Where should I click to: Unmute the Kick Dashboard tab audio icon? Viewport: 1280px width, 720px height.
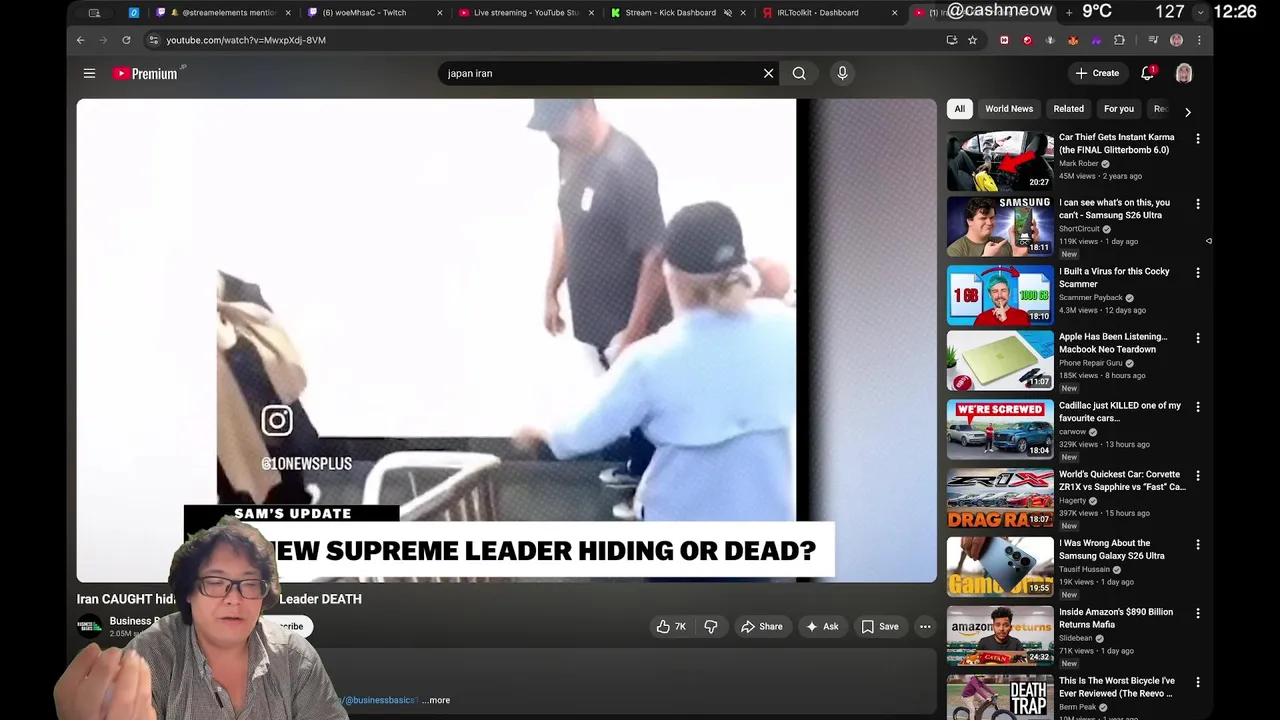click(727, 13)
